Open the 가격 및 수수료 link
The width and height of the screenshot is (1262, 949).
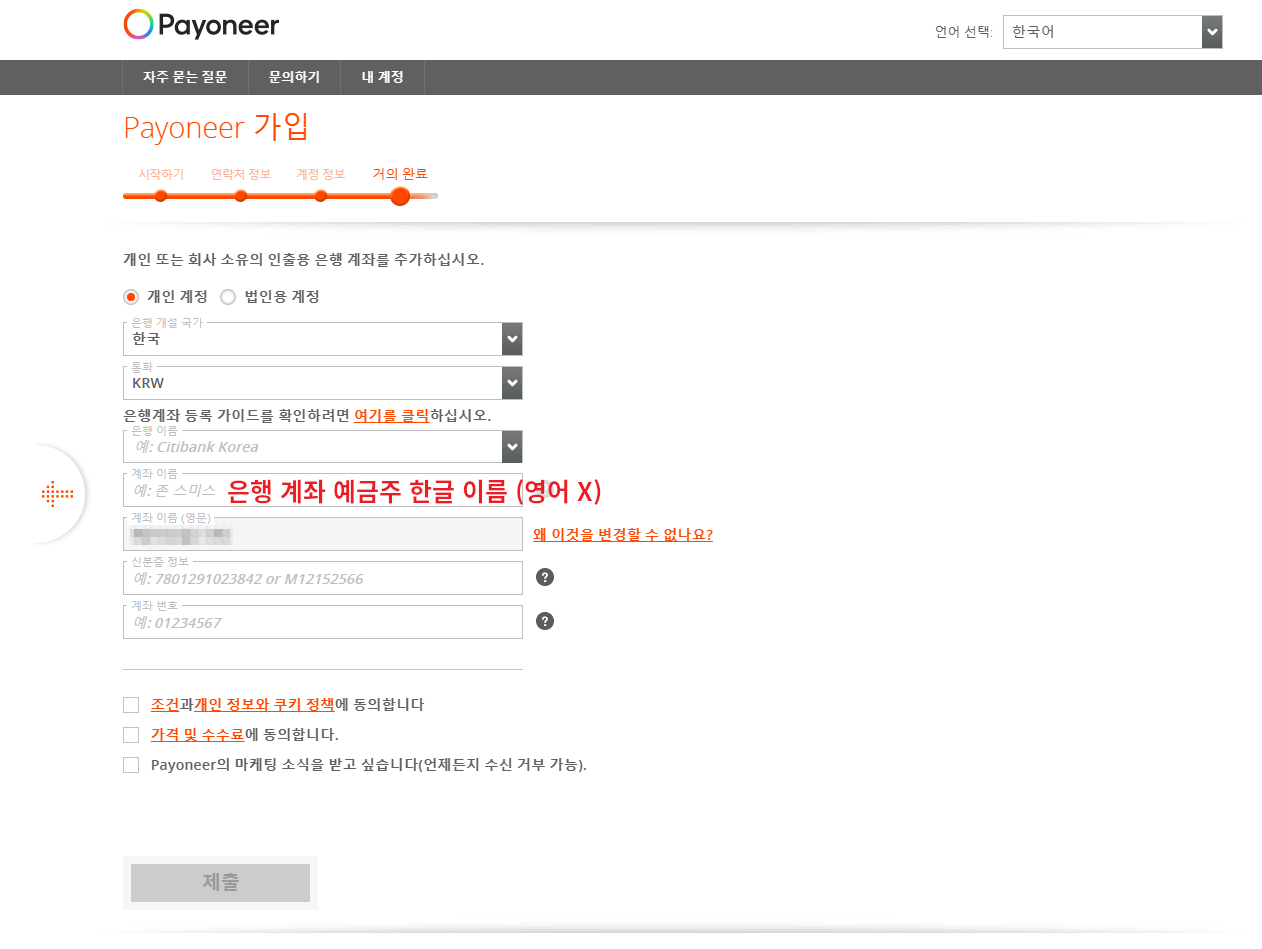tap(198, 735)
